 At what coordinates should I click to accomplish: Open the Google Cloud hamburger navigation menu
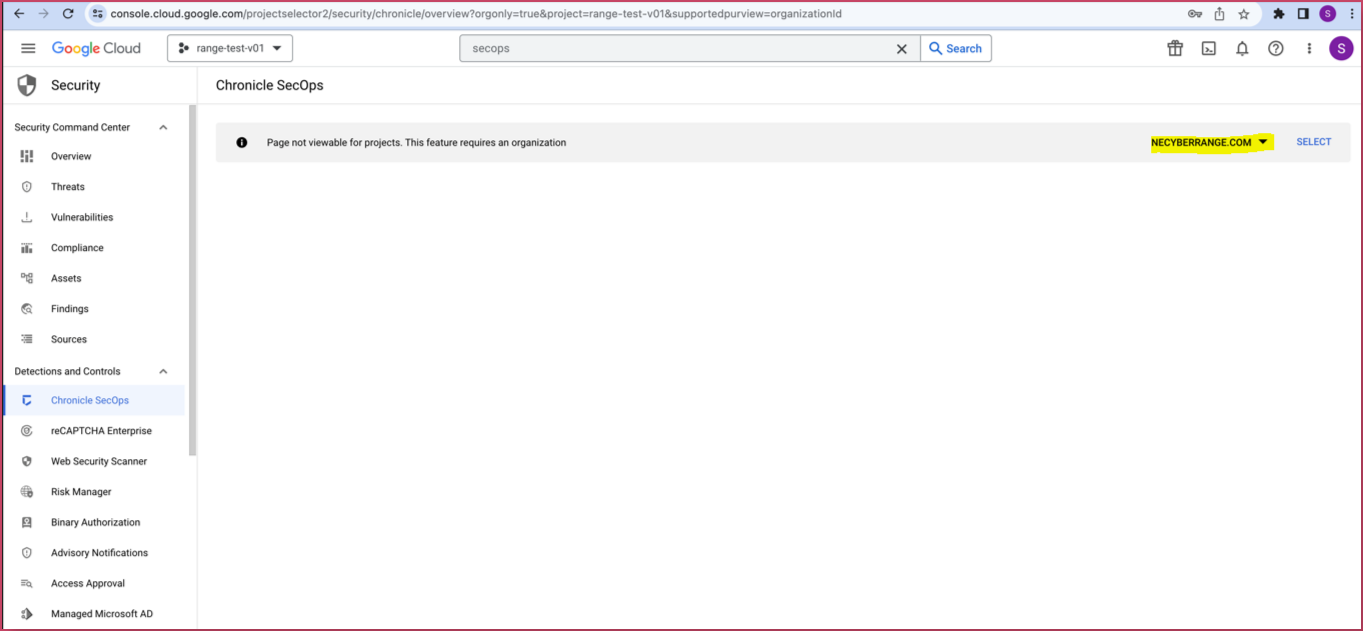point(28,48)
